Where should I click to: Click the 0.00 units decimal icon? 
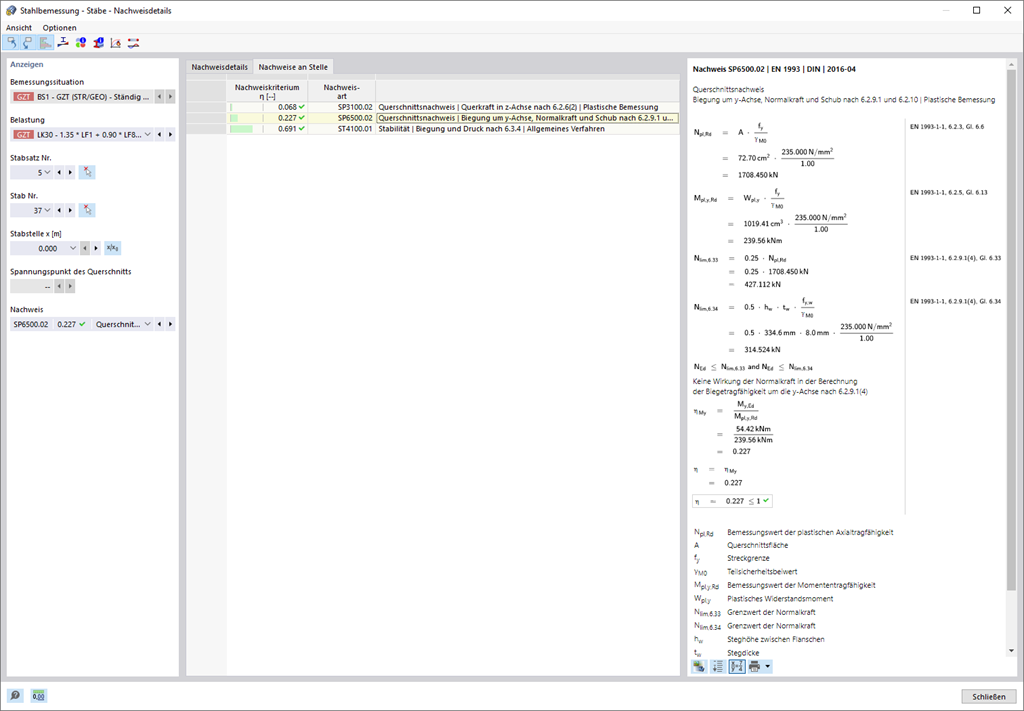pos(39,696)
